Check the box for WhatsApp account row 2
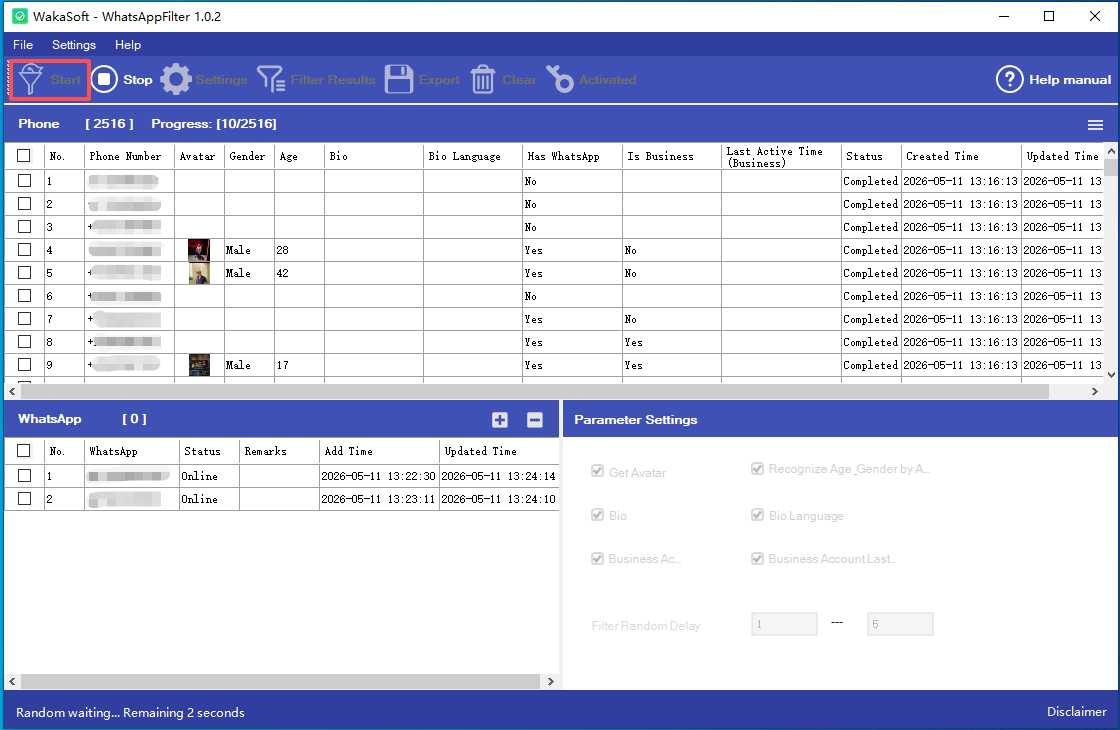The image size is (1120, 730). [24, 499]
